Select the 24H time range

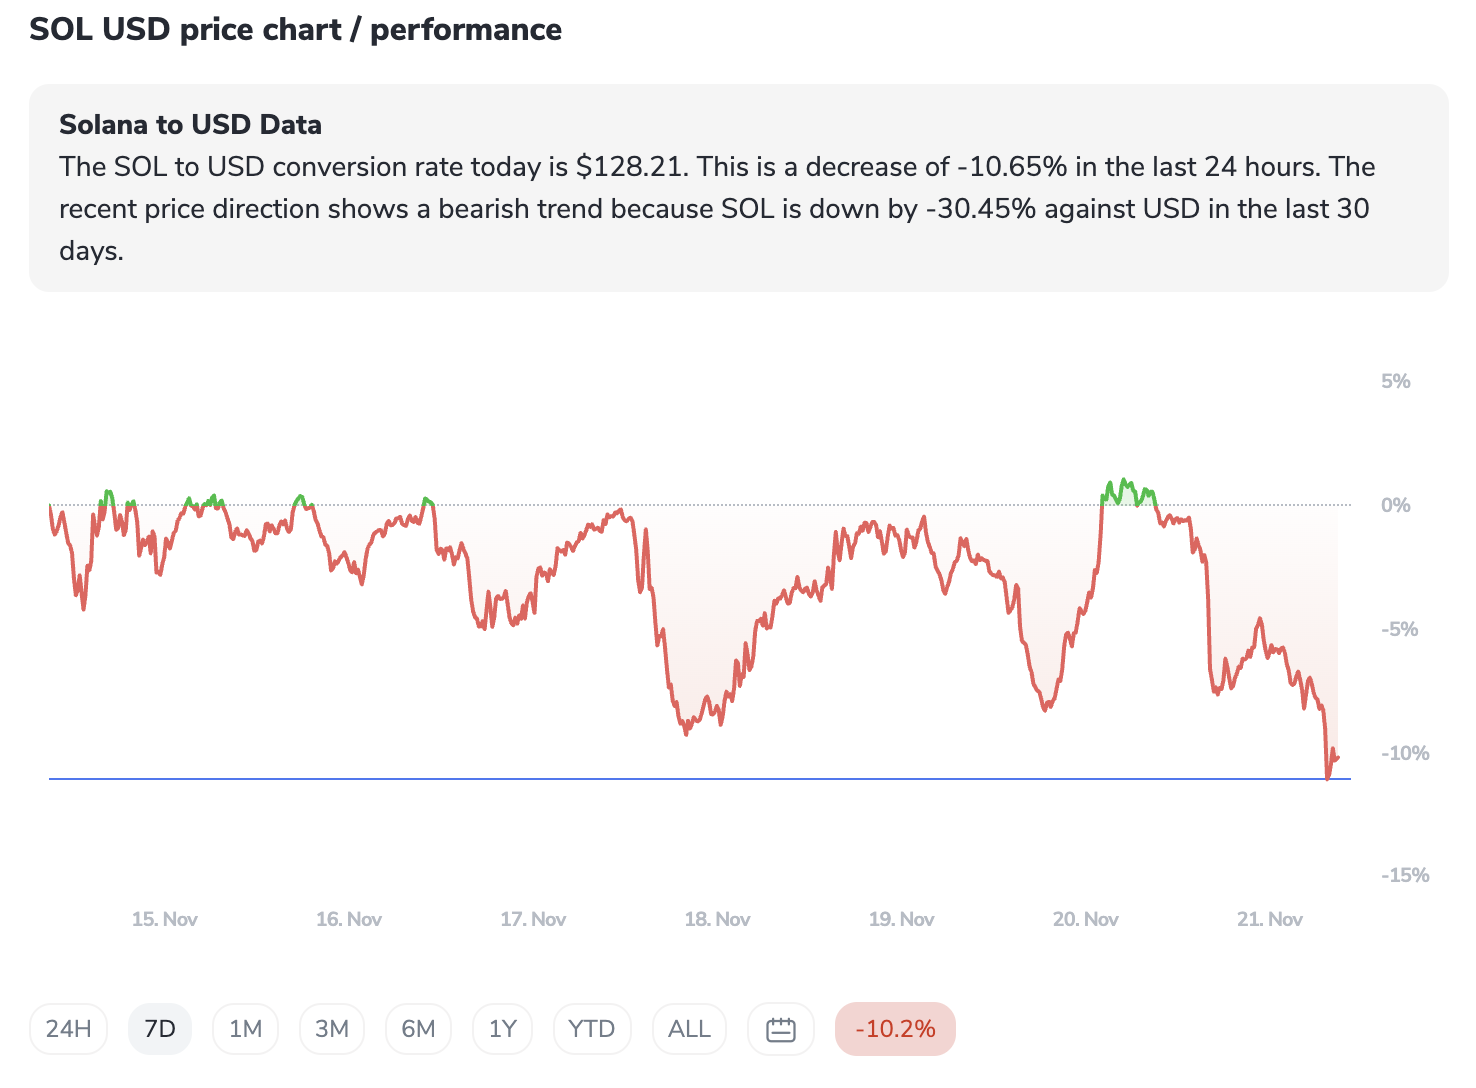68,1029
